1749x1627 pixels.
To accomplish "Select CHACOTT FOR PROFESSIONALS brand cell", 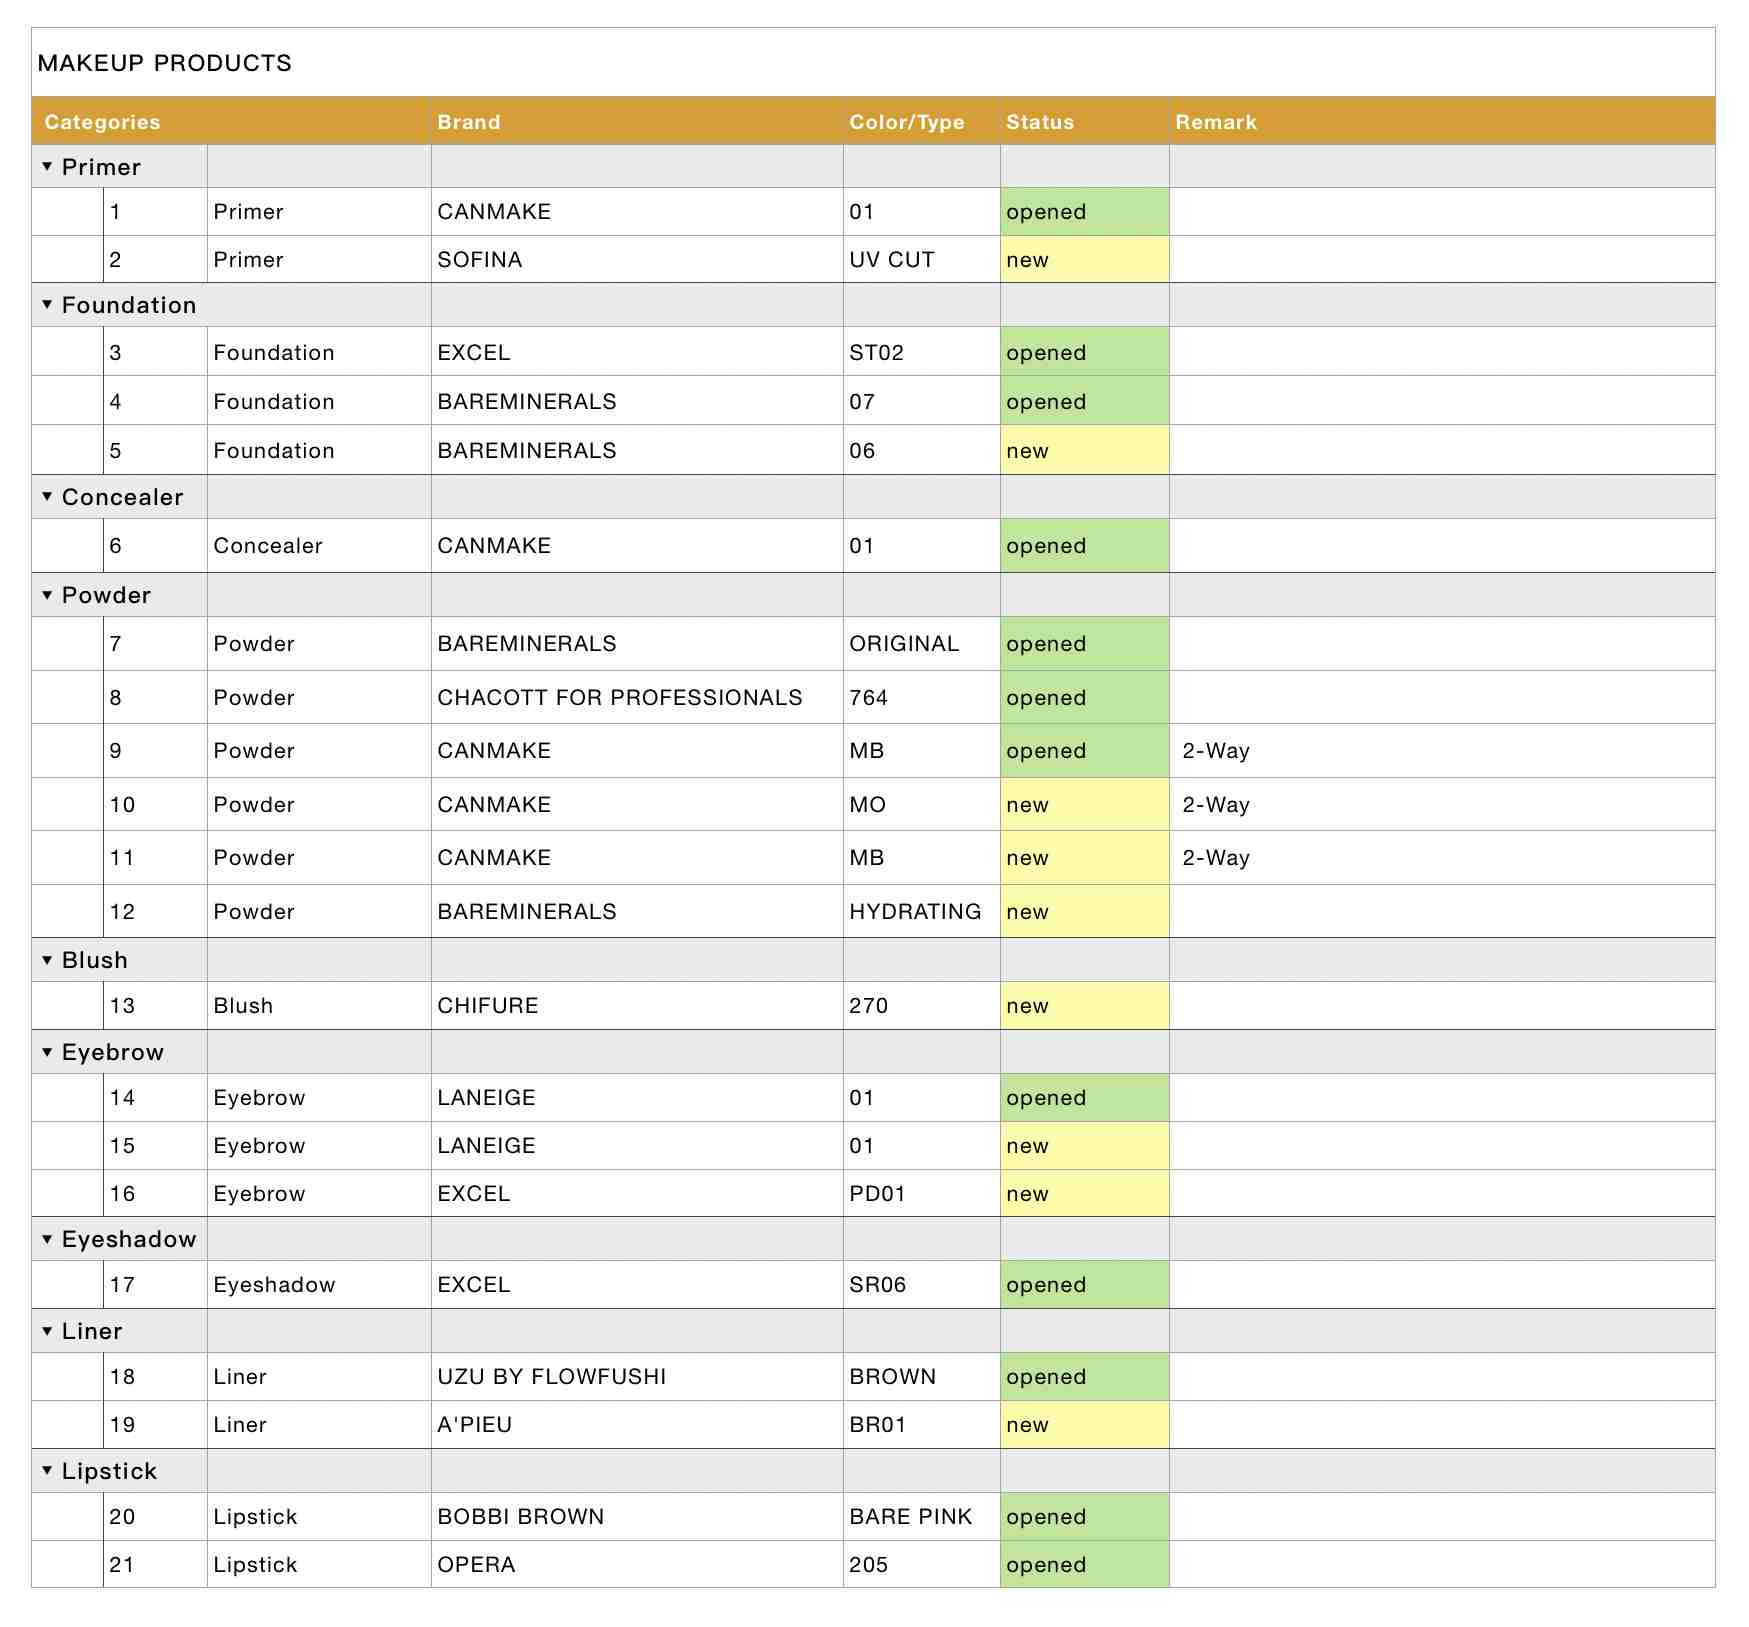I will (x=637, y=697).
